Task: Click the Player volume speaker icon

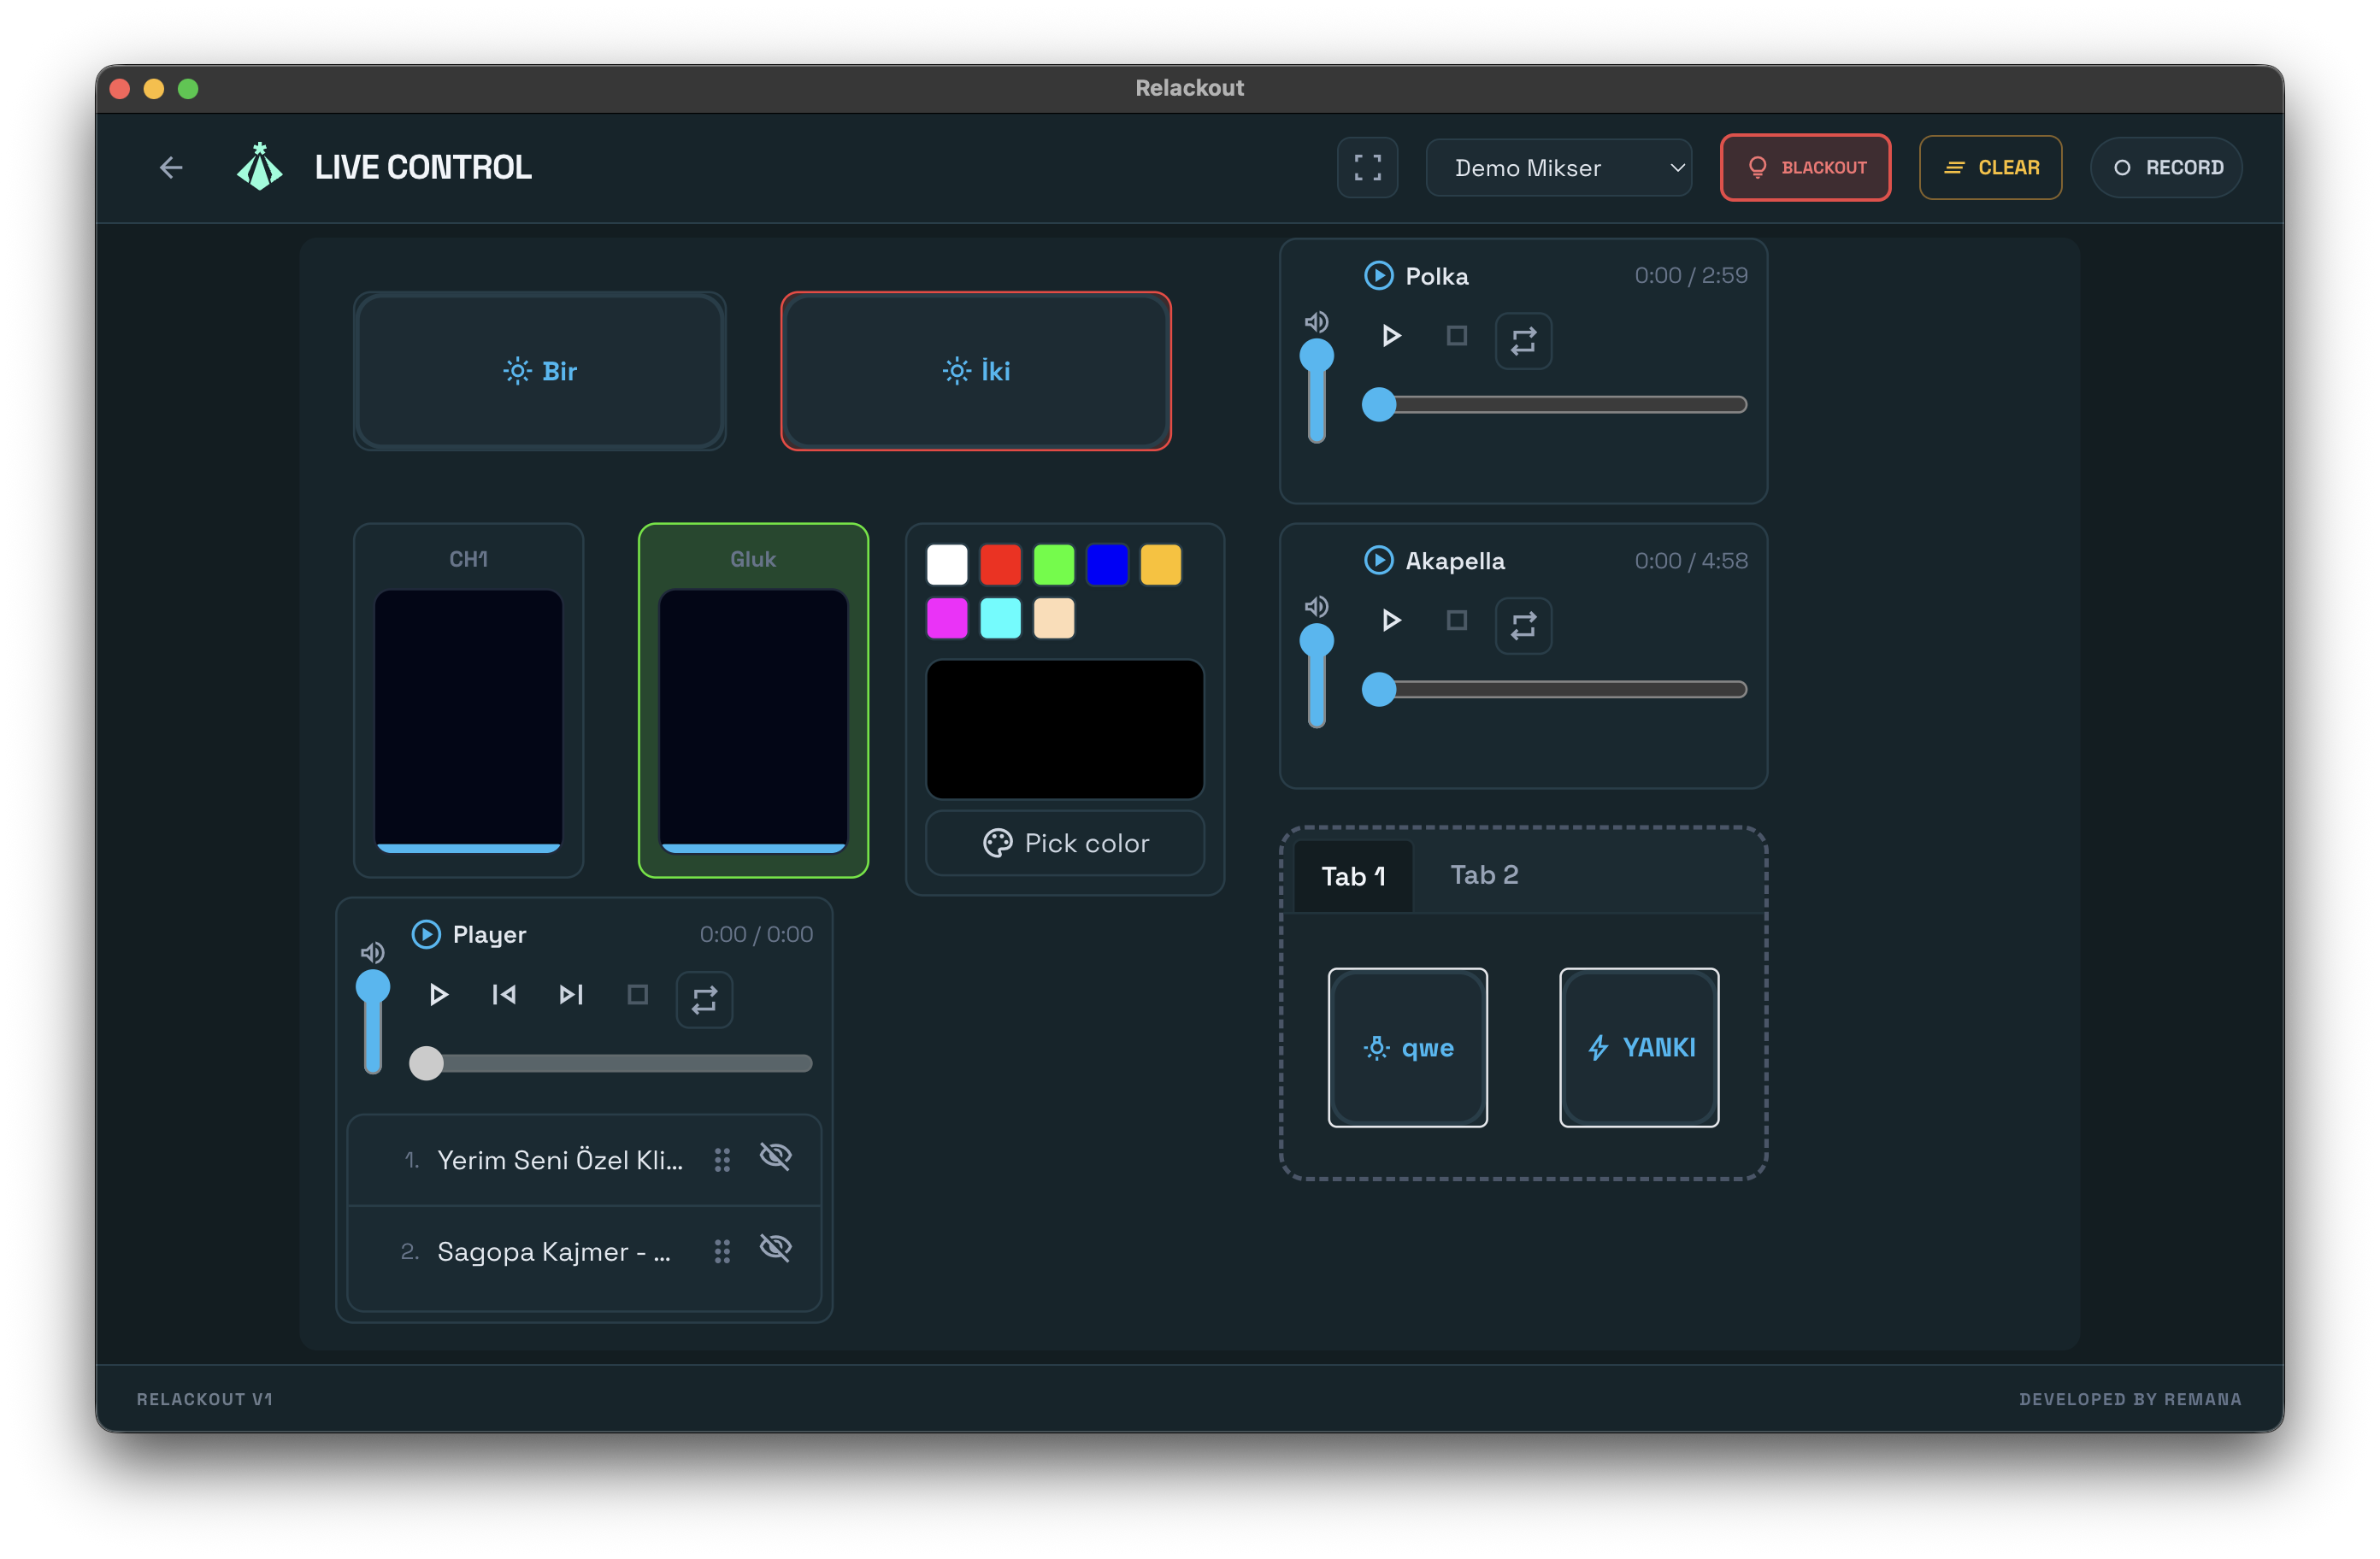Action: coord(372,952)
